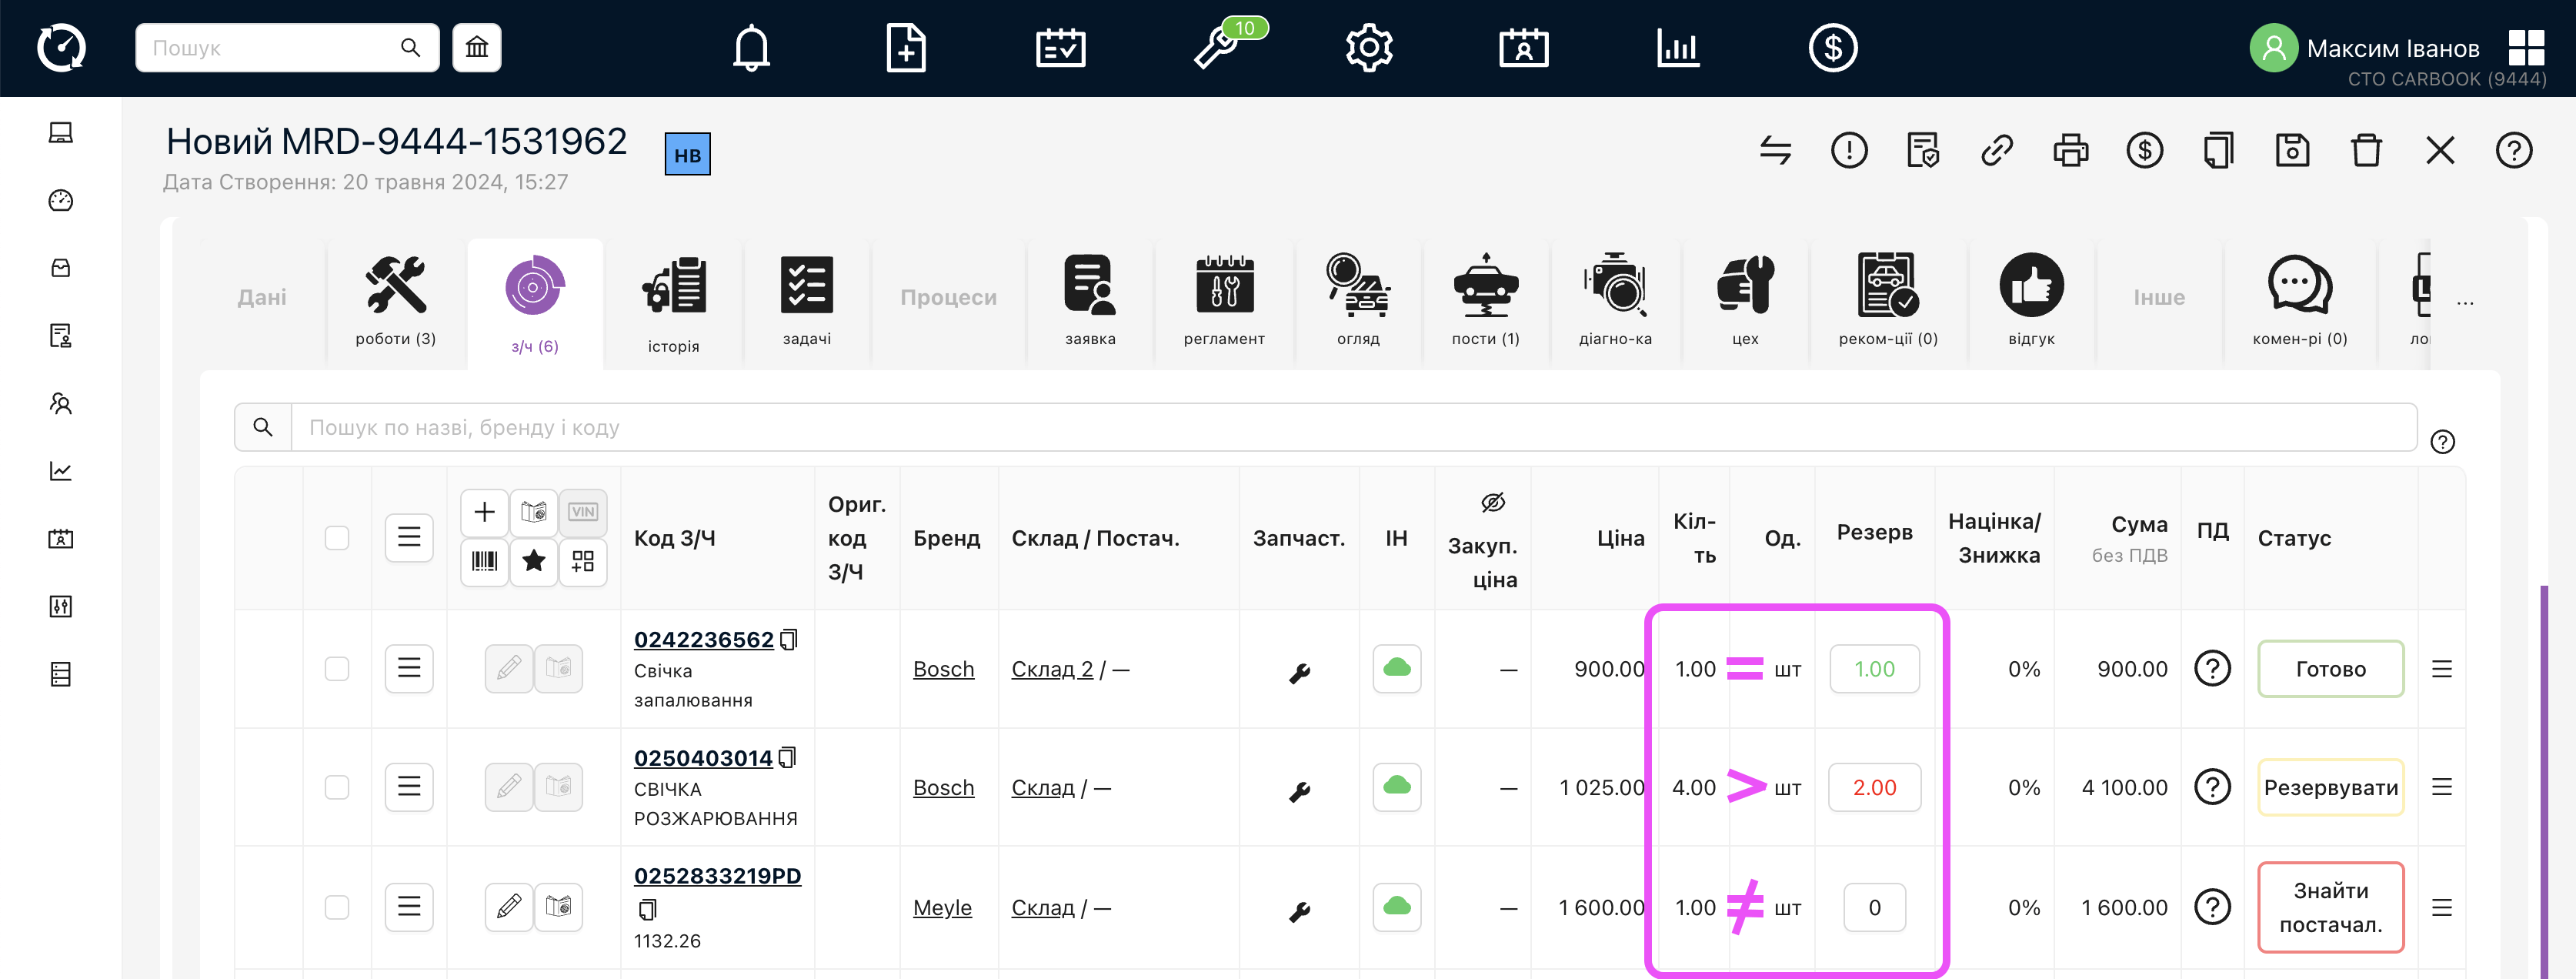Click the copy icon next to code 0242236562
The height and width of the screenshot is (979, 2576).
(789, 639)
